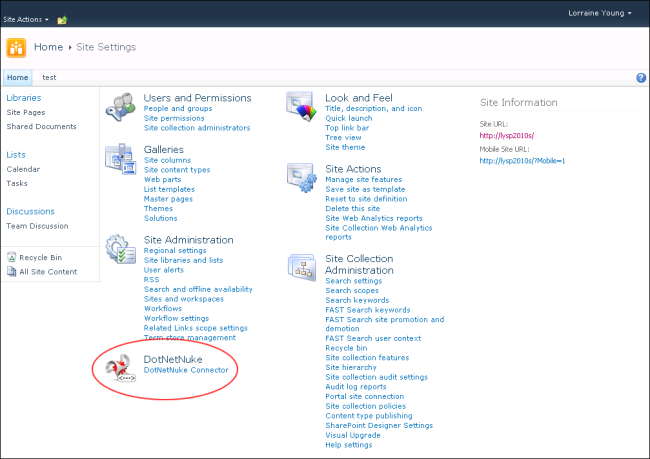The height and width of the screenshot is (459, 650).
Task: Open help via the blue question mark icon
Action: point(641,78)
